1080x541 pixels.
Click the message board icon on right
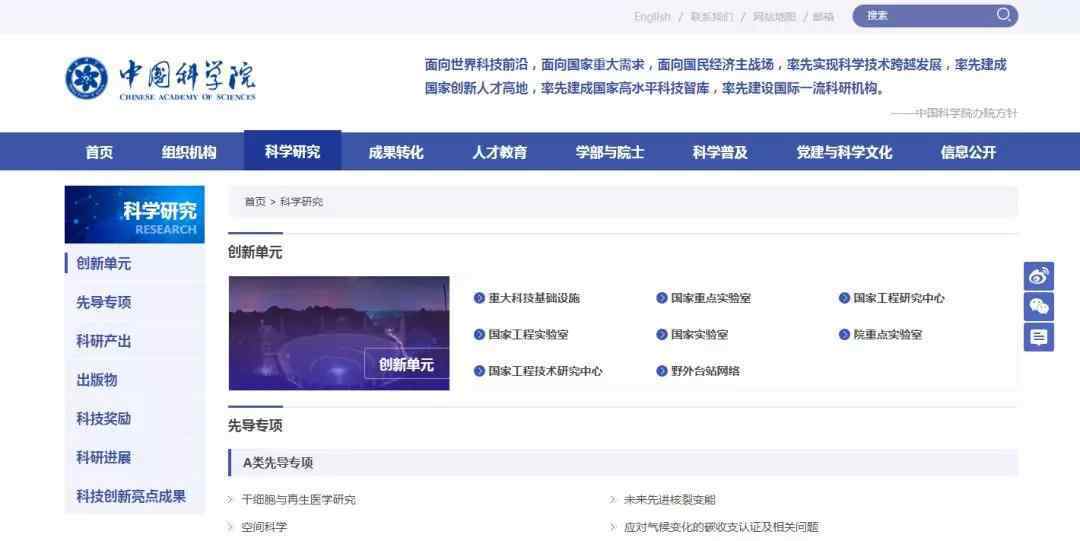tap(1039, 337)
